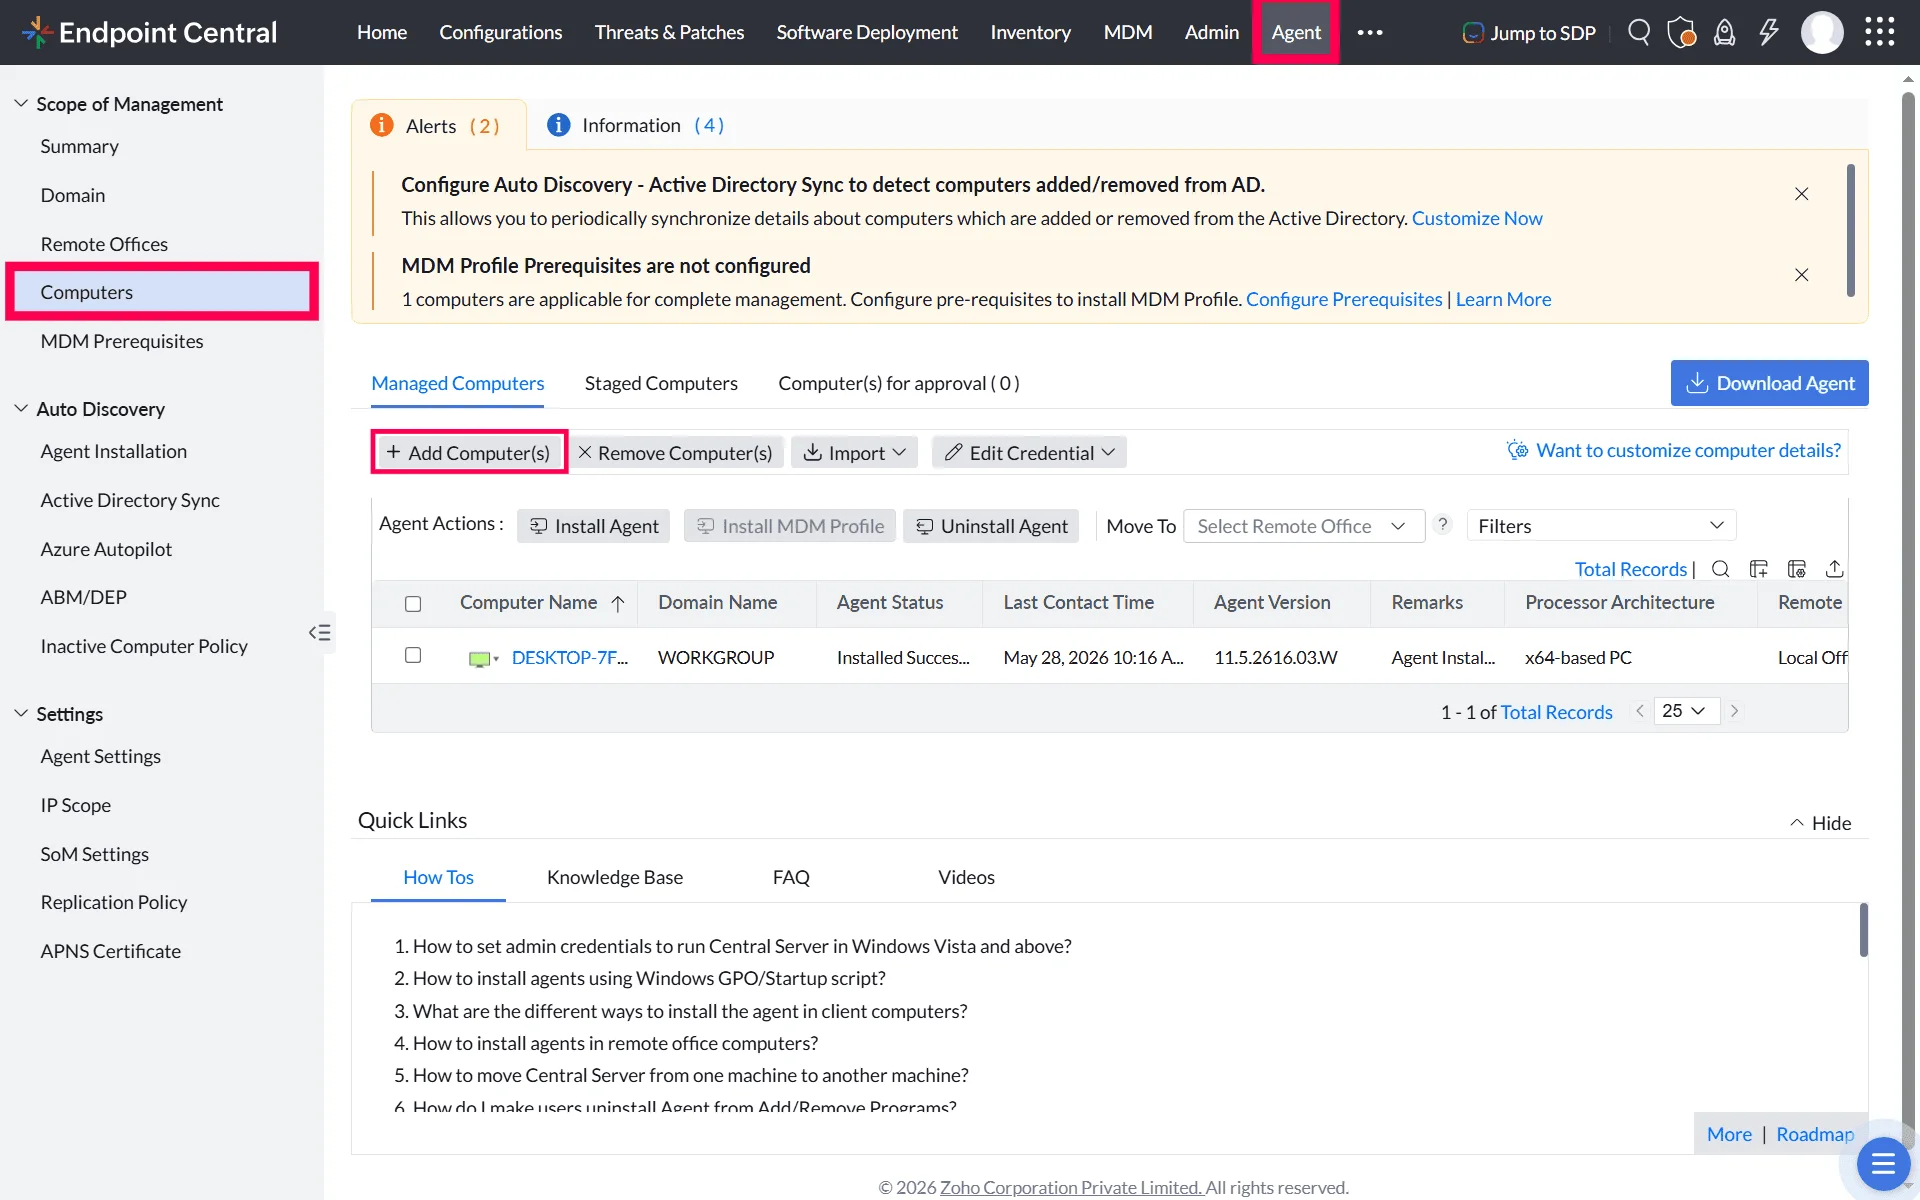Open the FAQ quick links tab
Viewport: 1920px width, 1200px height.
pyautogui.click(x=791, y=877)
